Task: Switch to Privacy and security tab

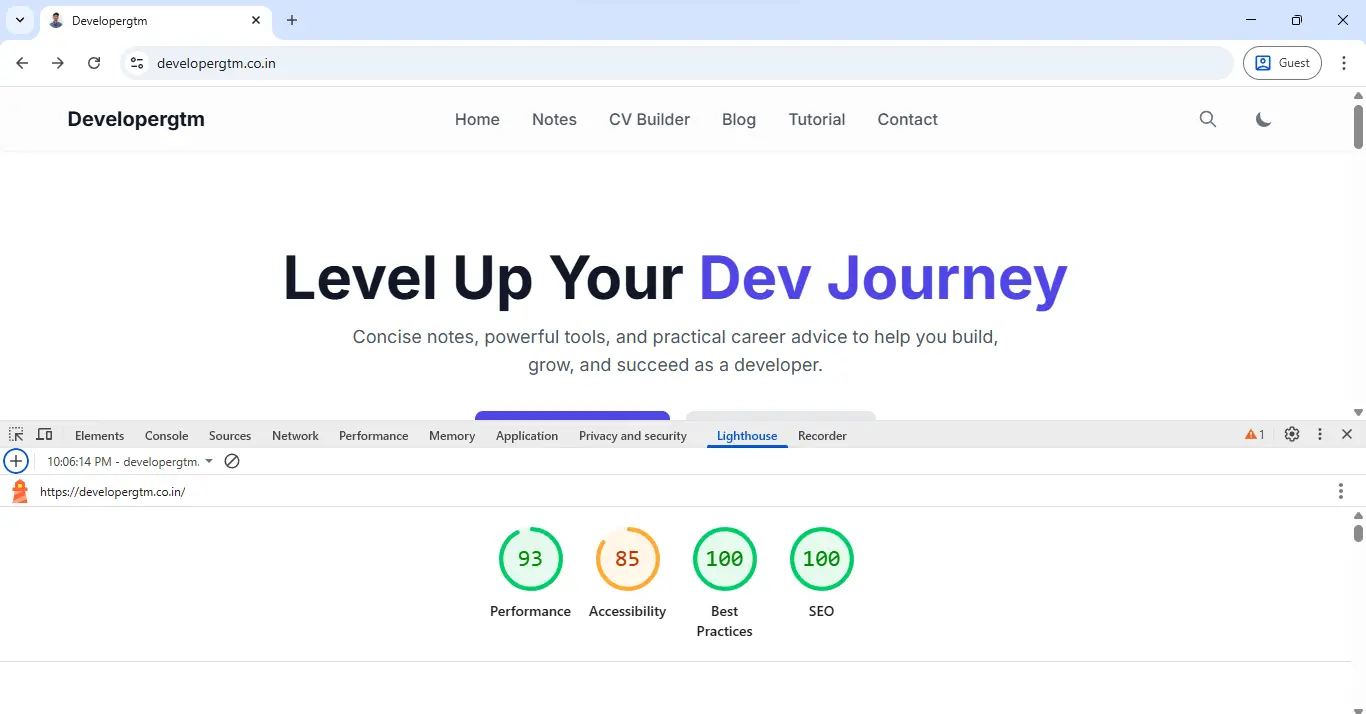Action: pos(633,436)
